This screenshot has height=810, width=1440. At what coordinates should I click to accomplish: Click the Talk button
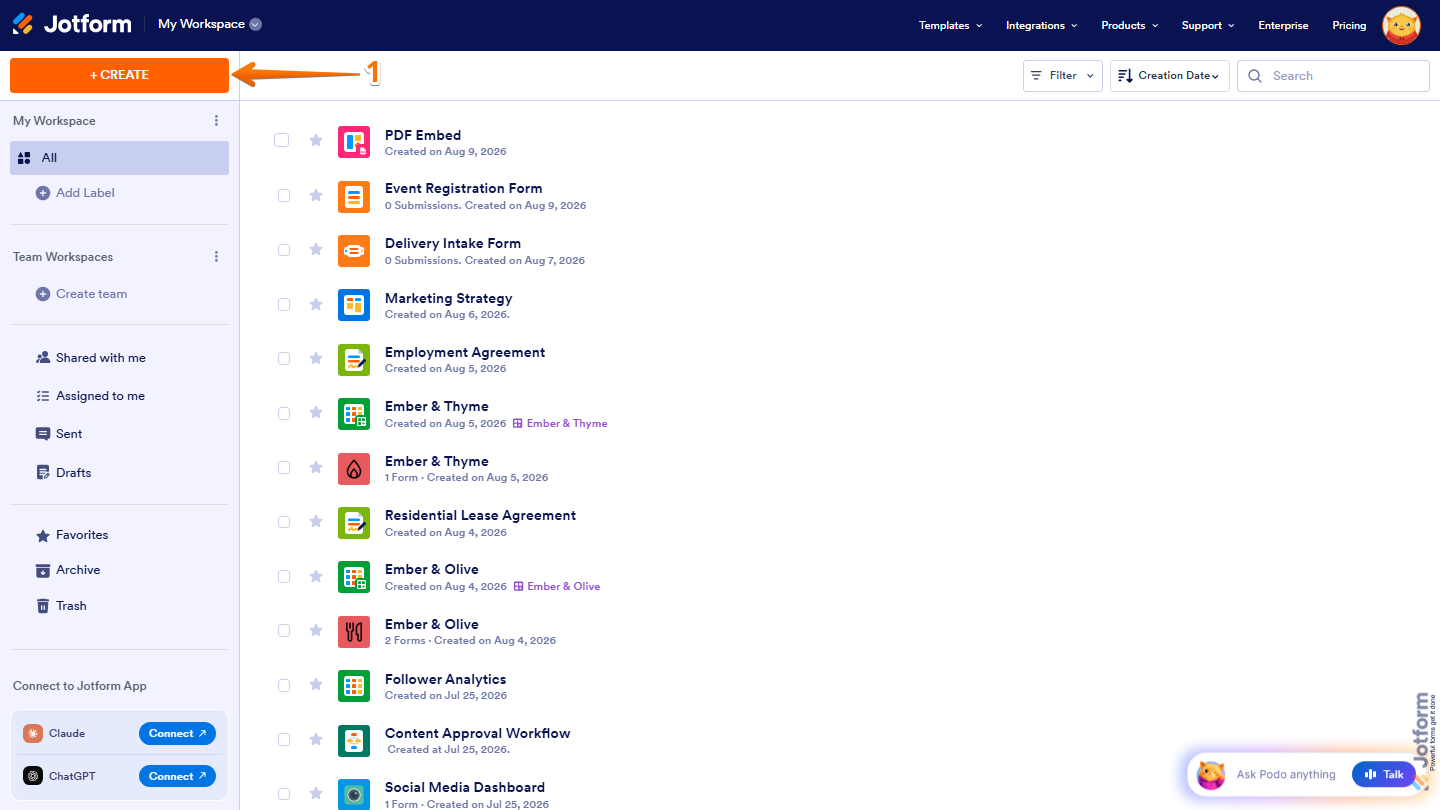1384,774
